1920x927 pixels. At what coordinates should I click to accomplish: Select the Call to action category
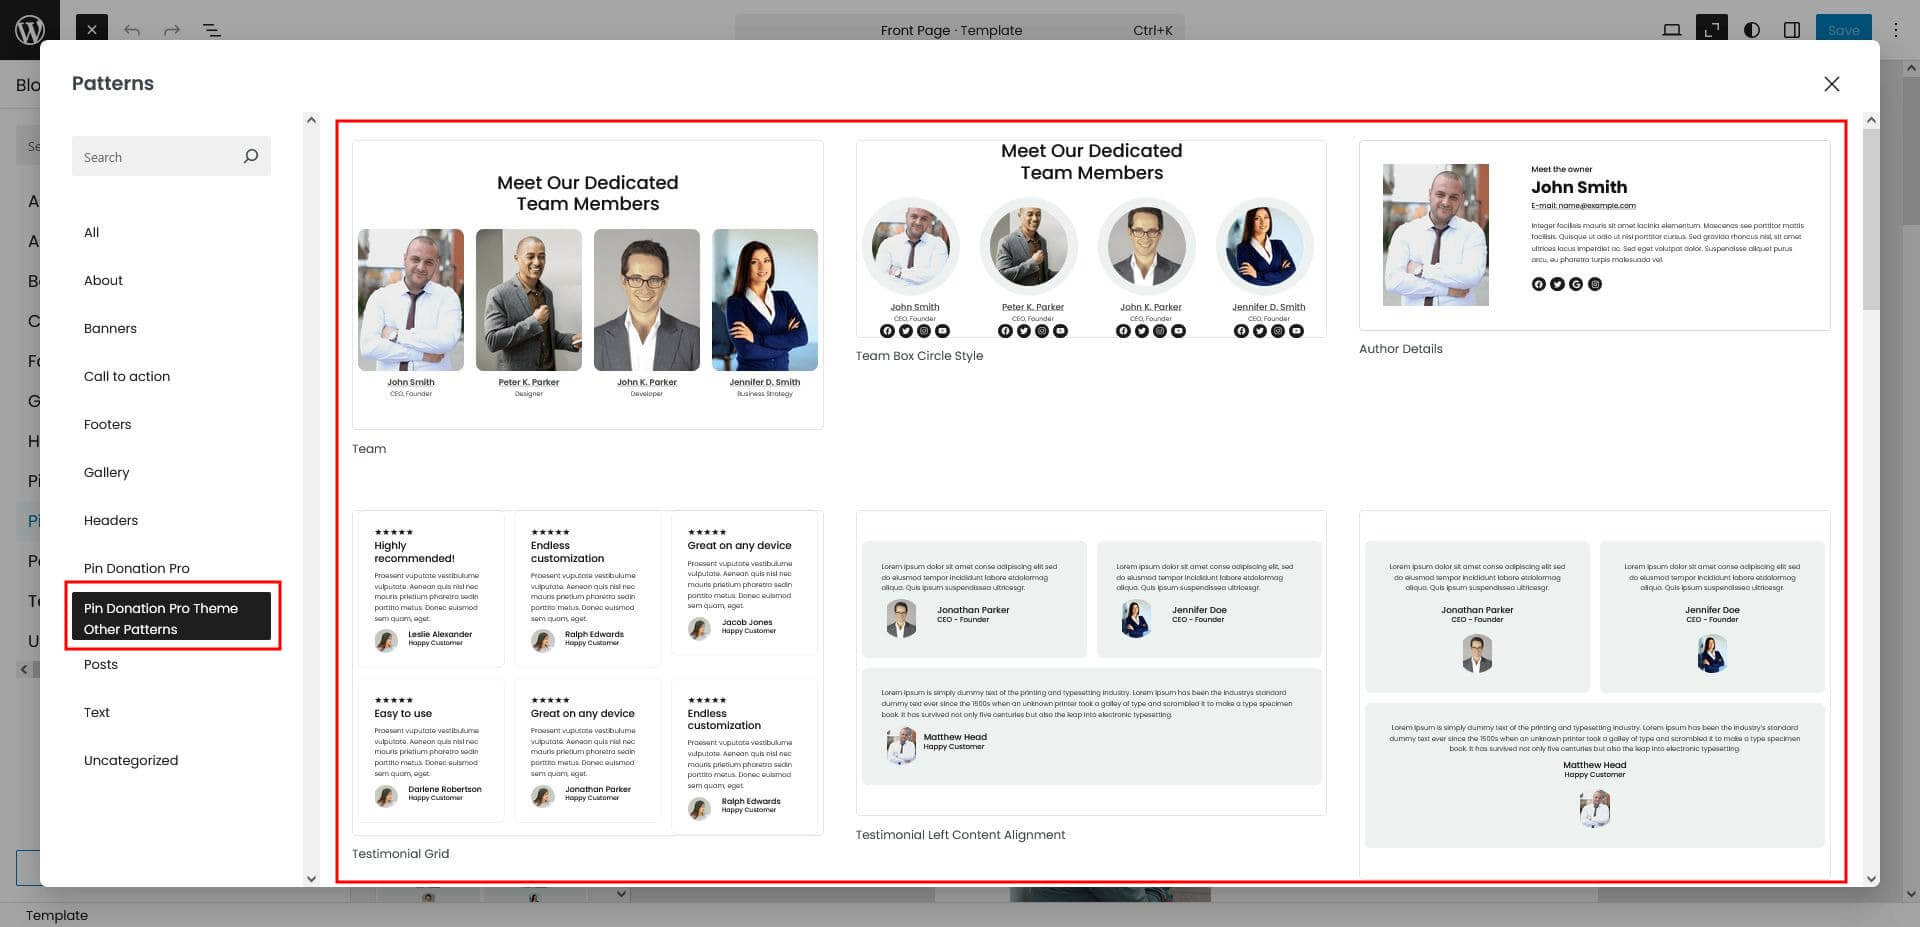coord(127,376)
